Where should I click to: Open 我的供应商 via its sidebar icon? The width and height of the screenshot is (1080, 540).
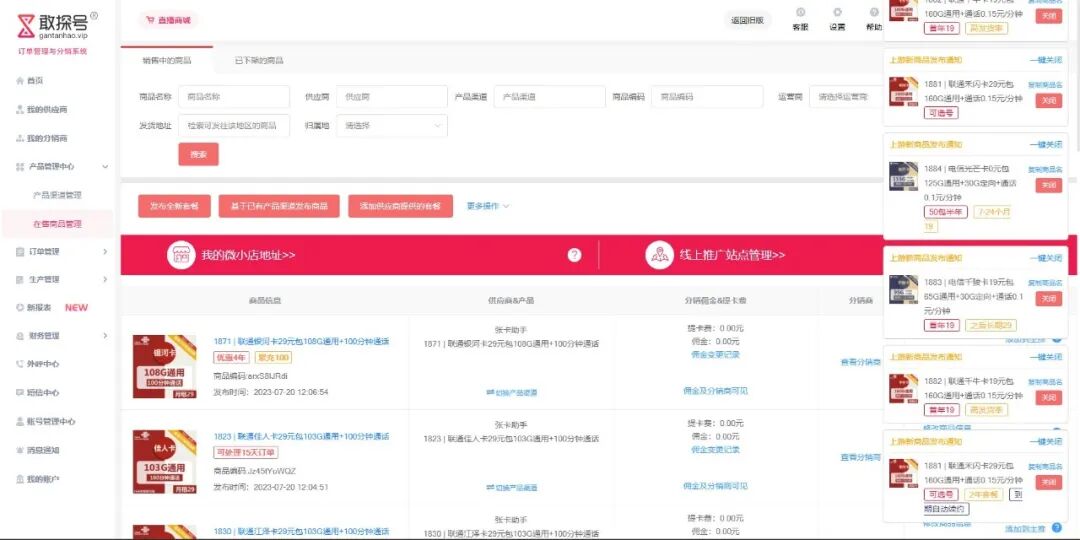19,110
